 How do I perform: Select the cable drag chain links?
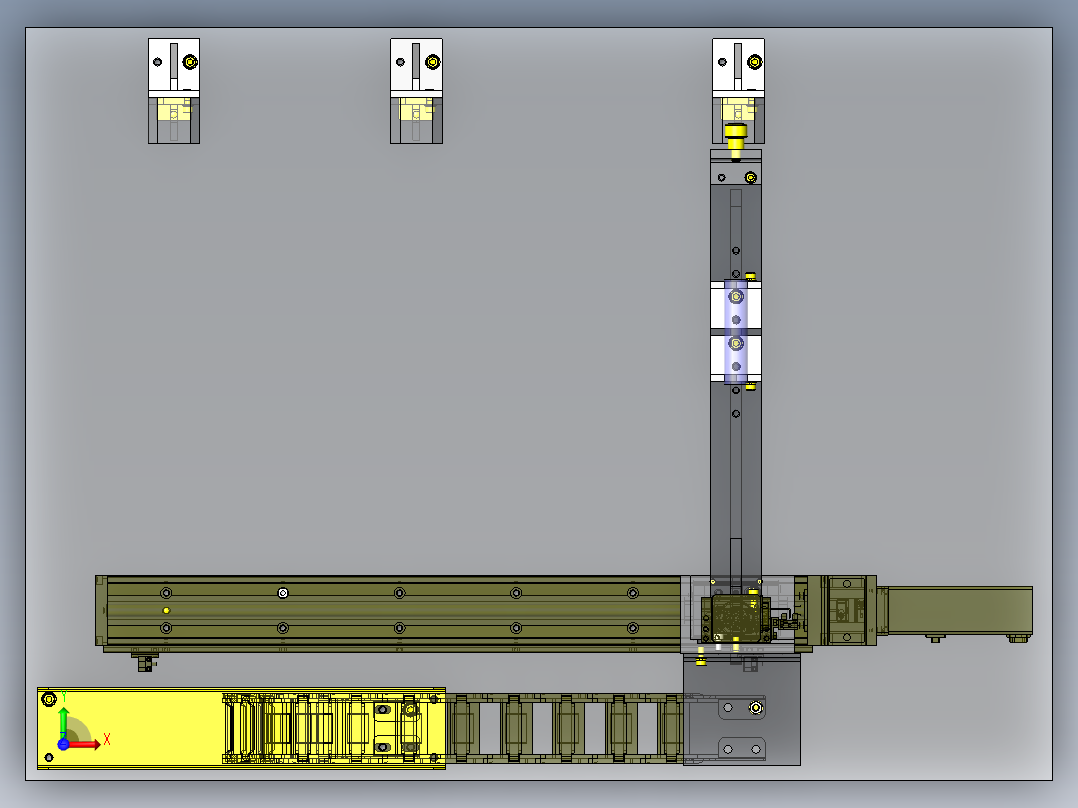click(564, 729)
